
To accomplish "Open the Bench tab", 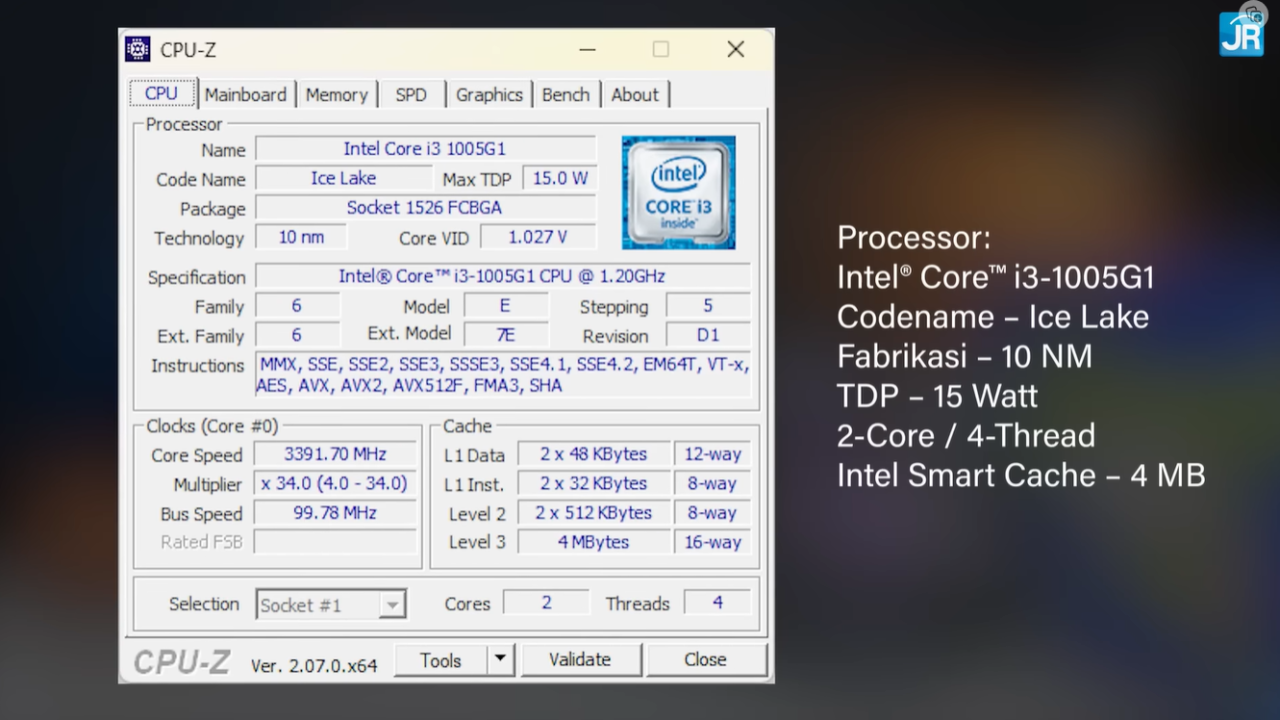I will 566,94.
